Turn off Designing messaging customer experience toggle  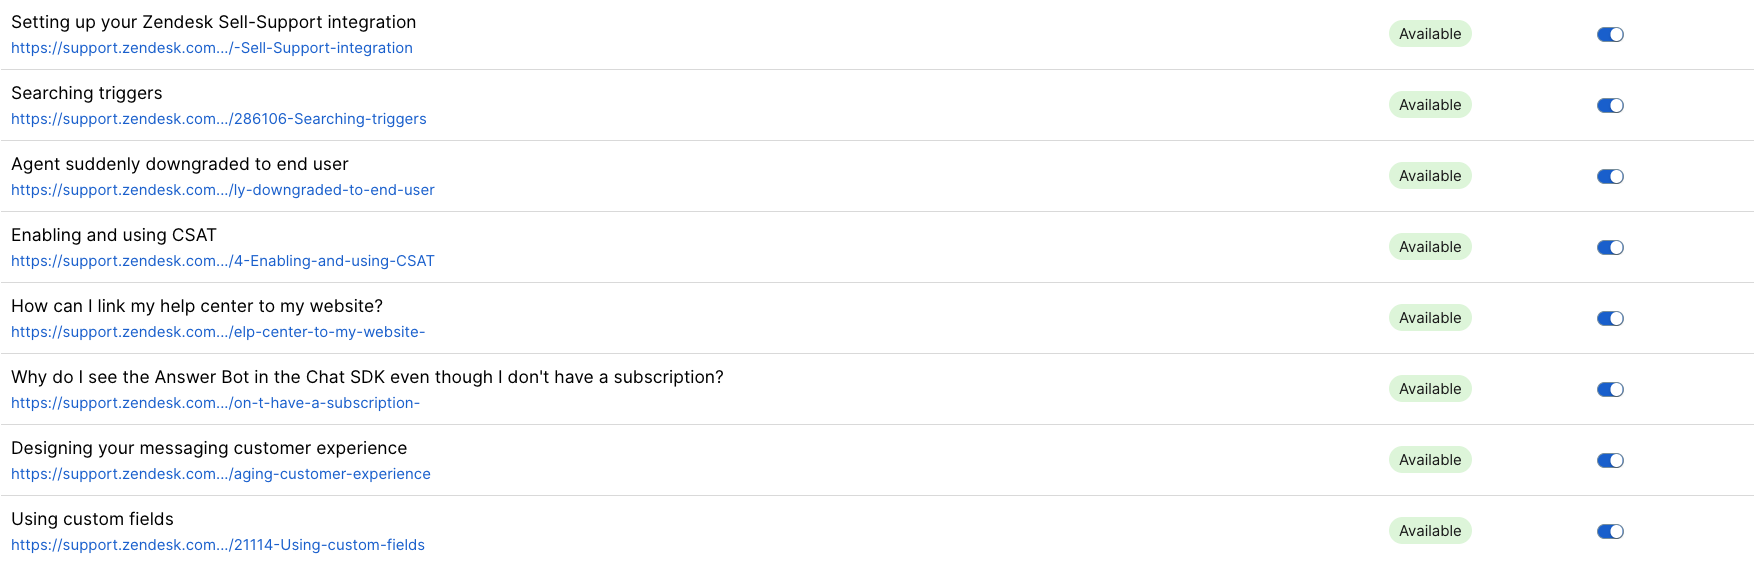(1610, 461)
